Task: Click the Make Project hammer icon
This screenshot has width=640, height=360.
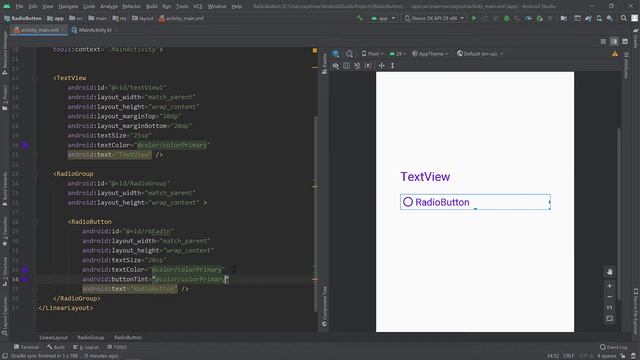Action: click(x=360, y=18)
